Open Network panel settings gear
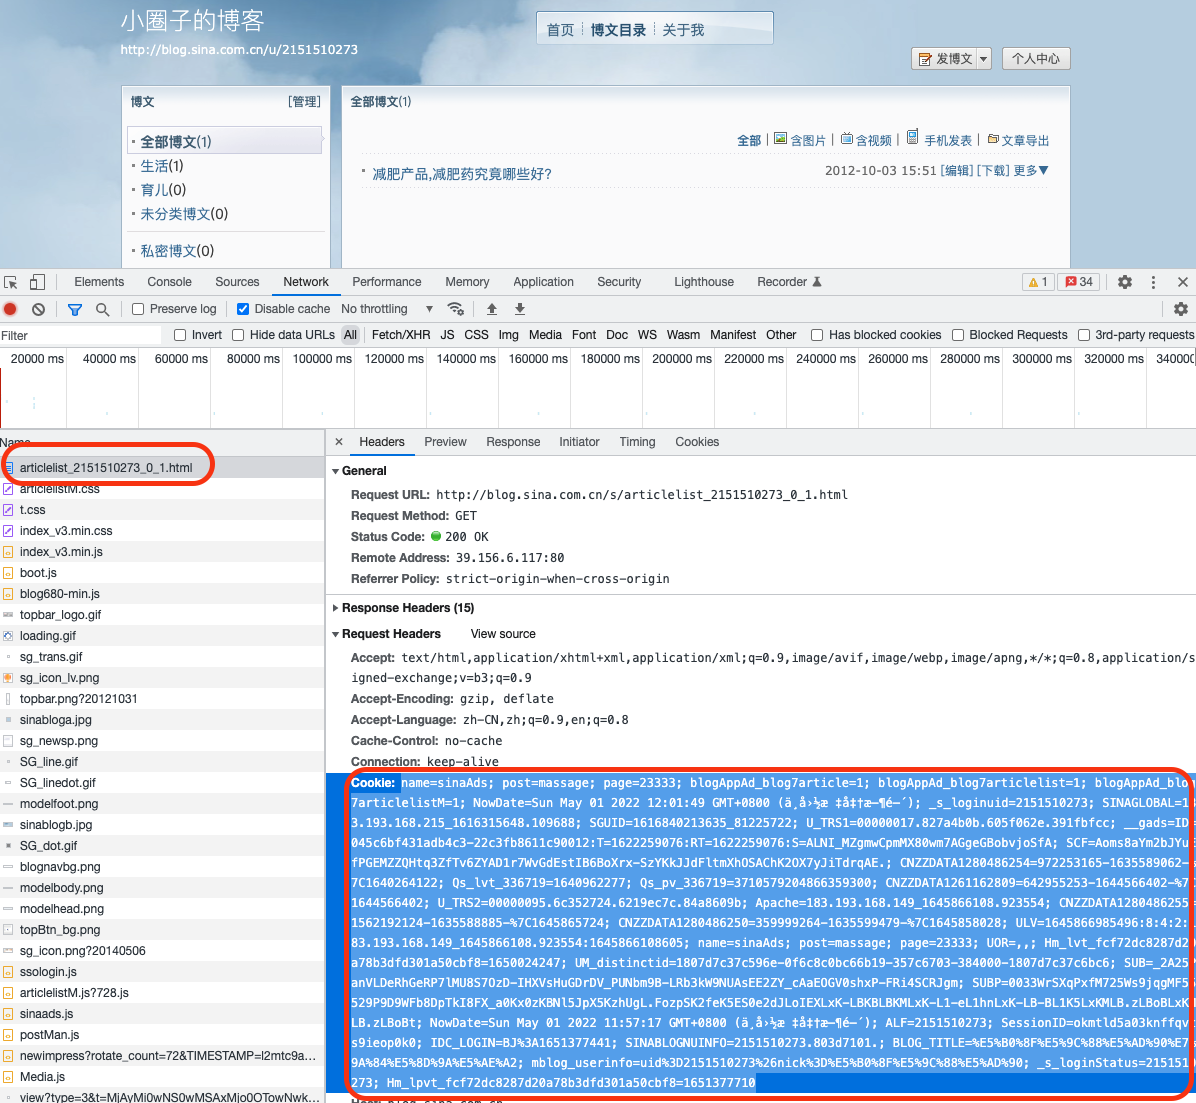1196x1103 pixels. [x=1181, y=309]
